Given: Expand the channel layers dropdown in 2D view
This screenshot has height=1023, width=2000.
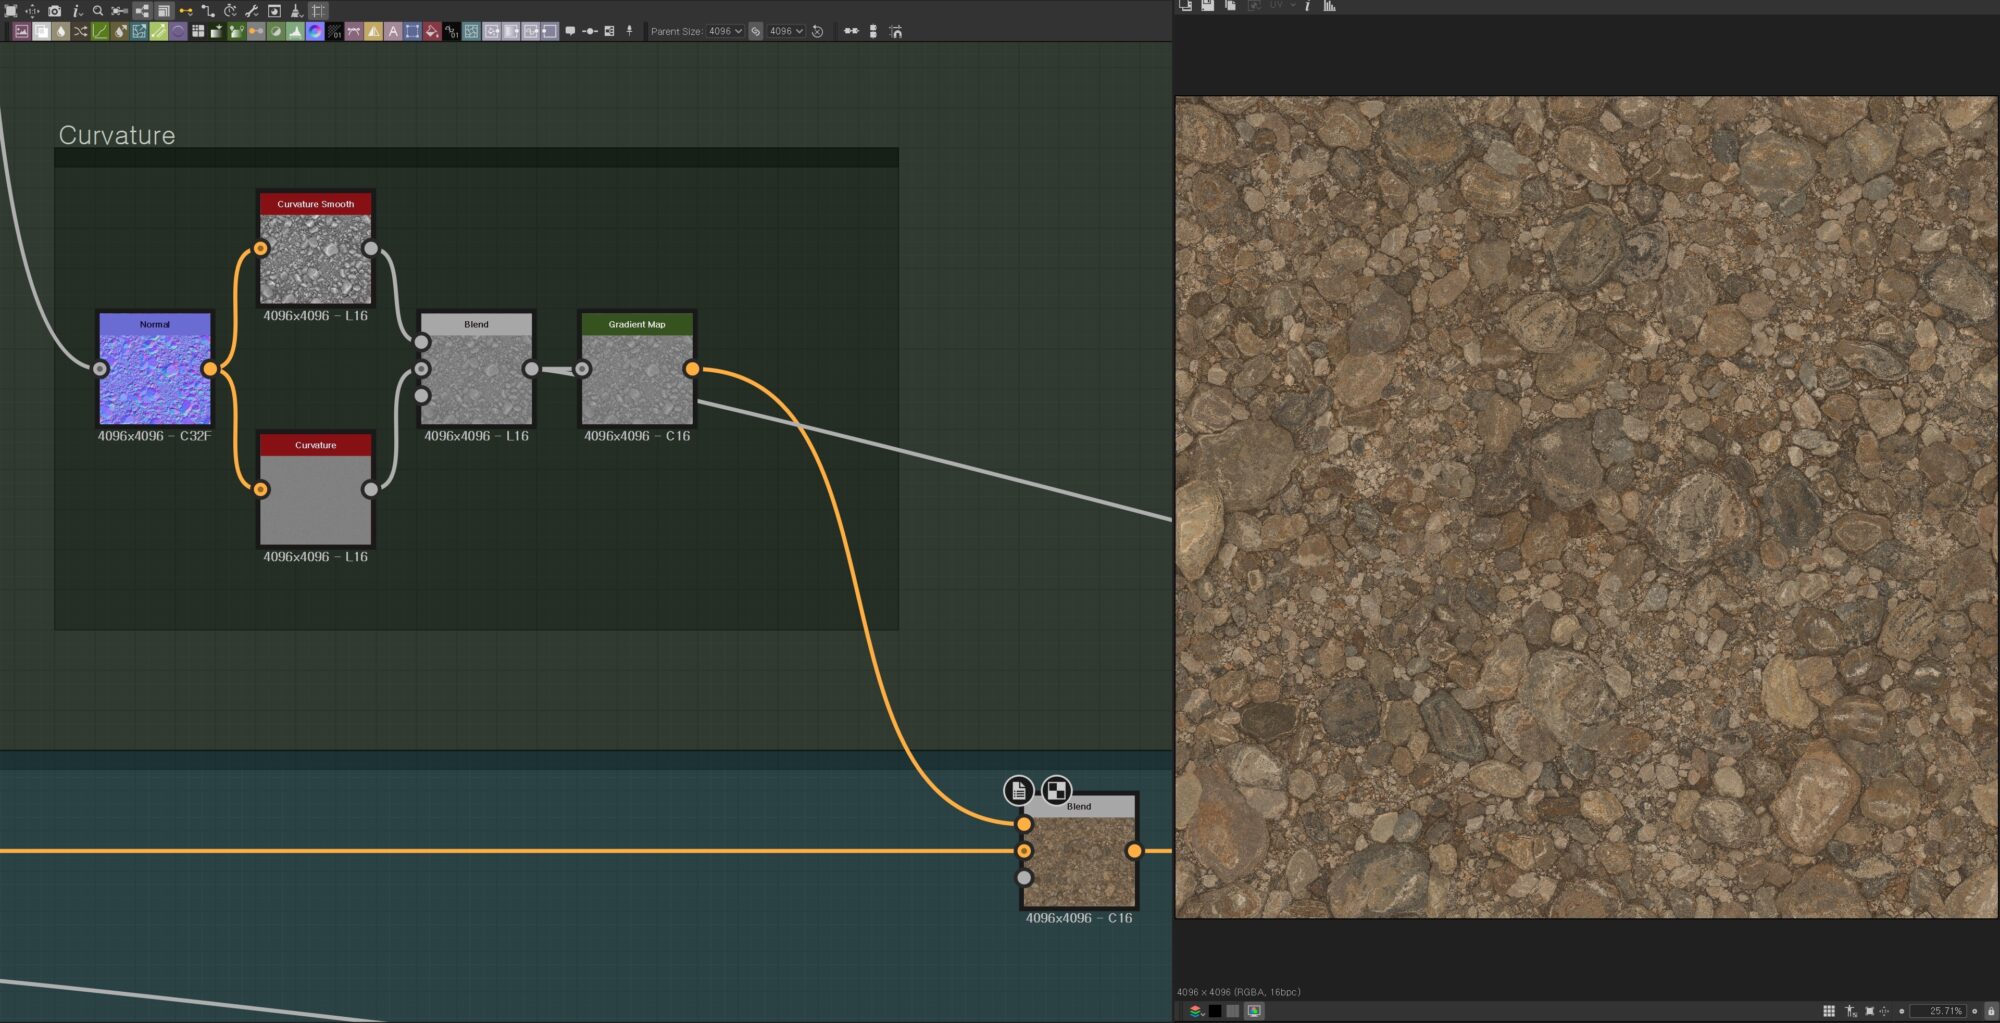Looking at the screenshot, I should click(1196, 1011).
